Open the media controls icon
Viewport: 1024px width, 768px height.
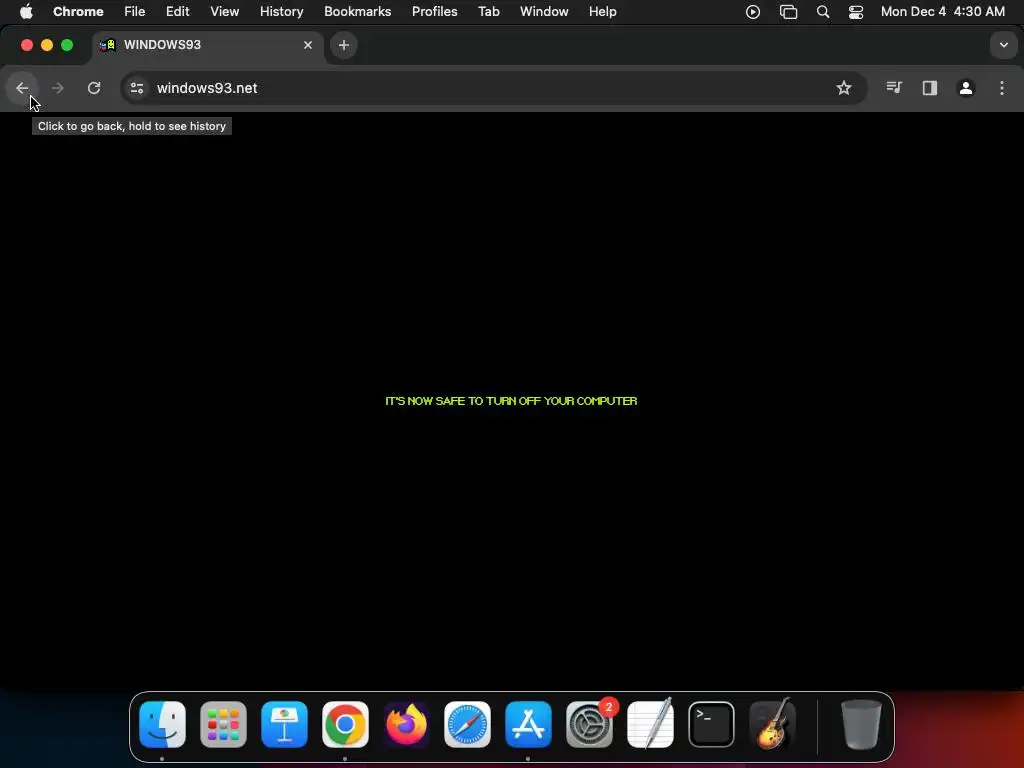(893, 88)
